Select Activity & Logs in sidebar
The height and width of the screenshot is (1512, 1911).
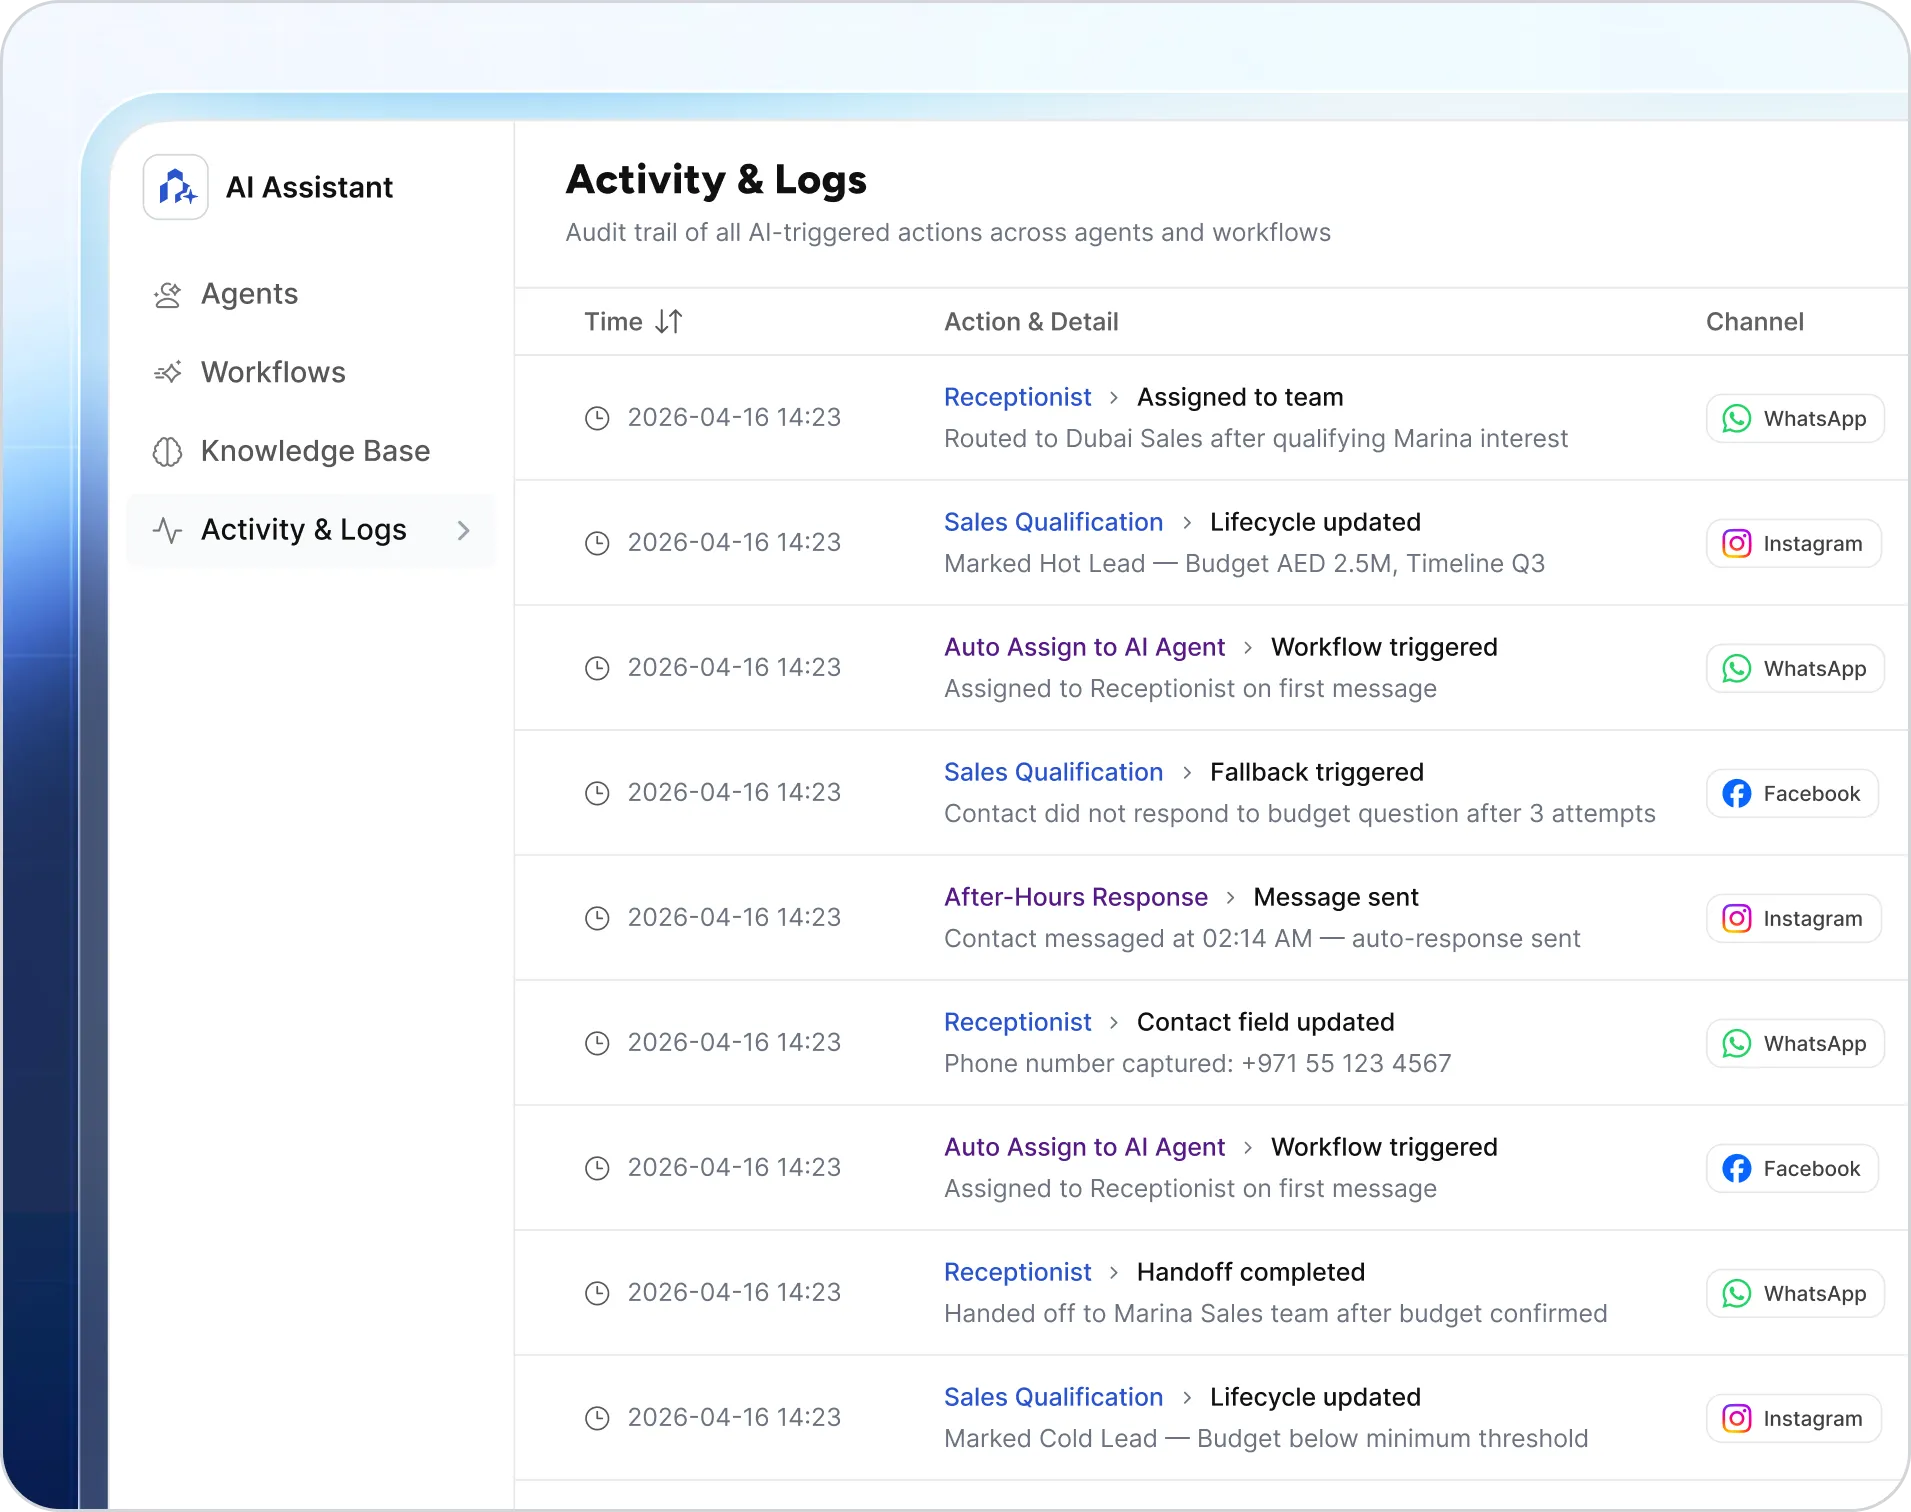click(x=311, y=530)
